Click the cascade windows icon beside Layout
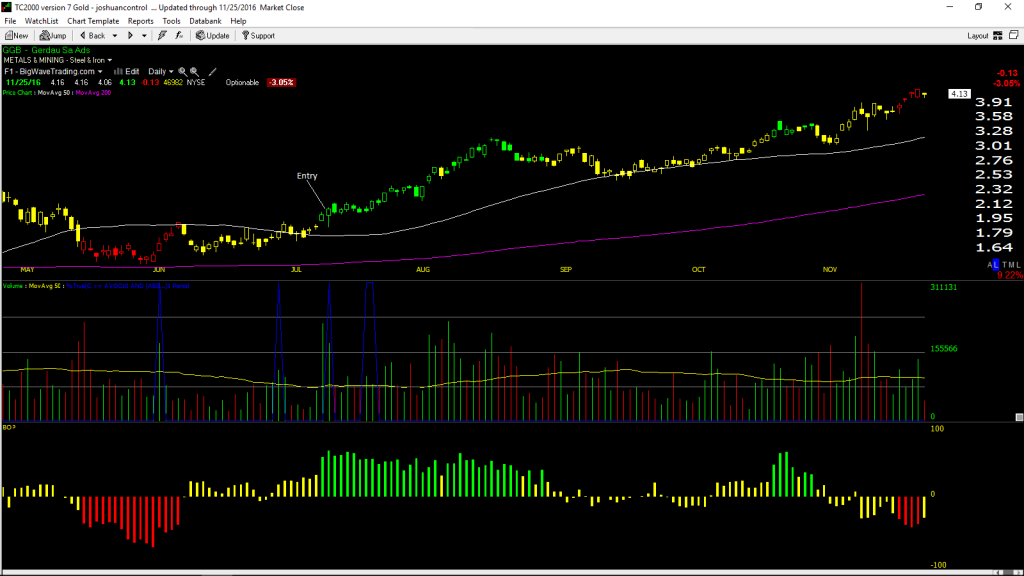 point(1014,35)
